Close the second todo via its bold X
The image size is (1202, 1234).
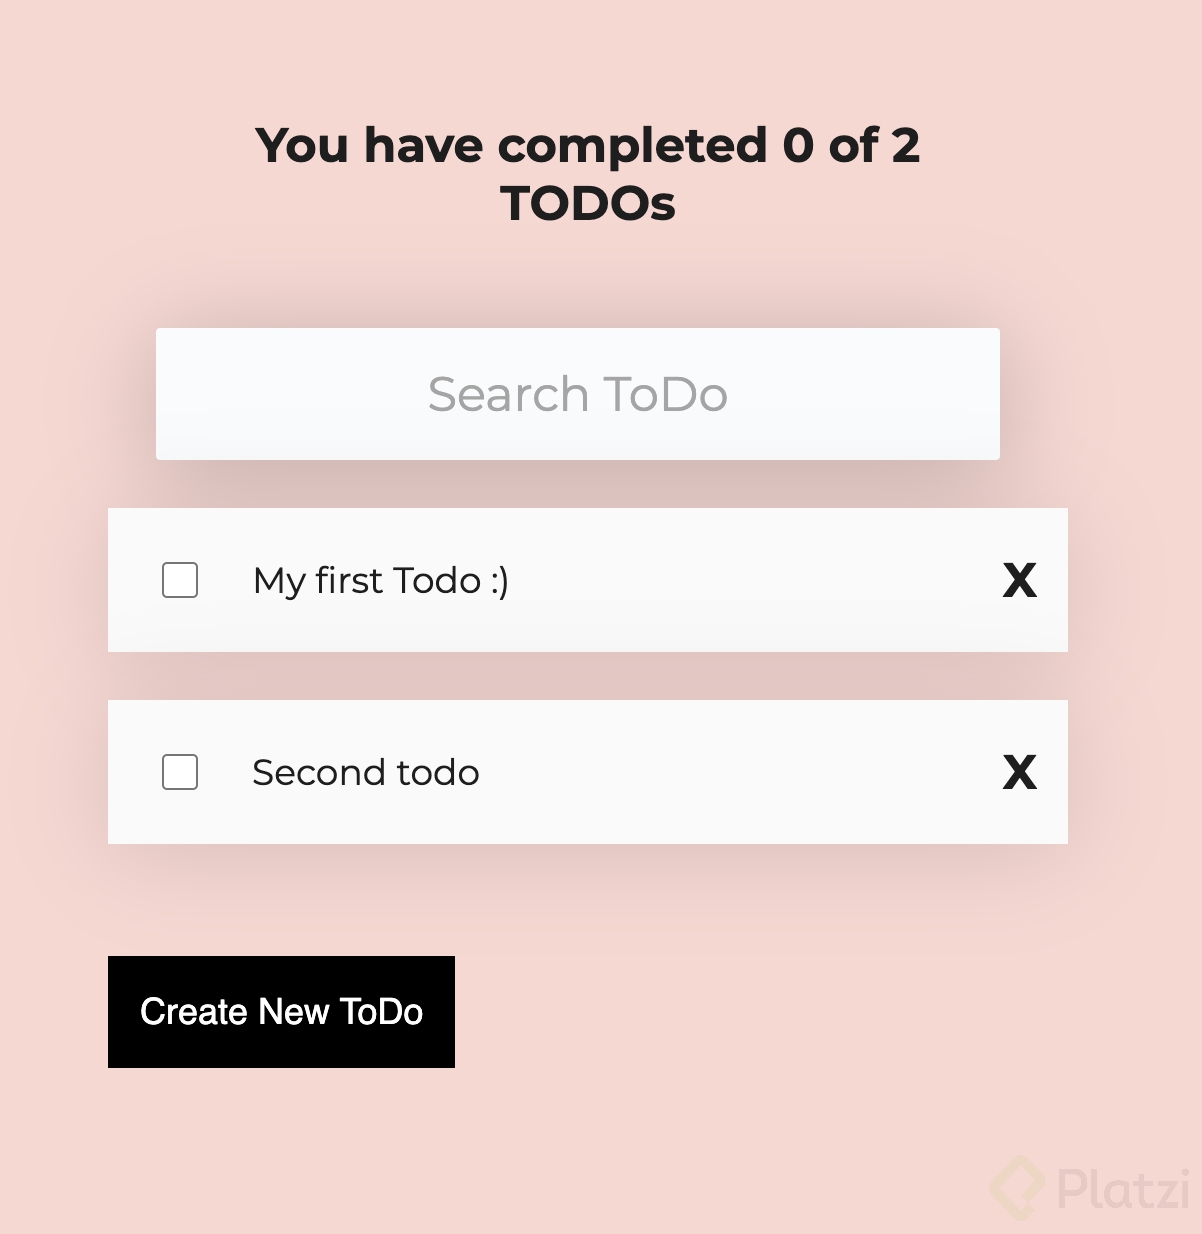tap(1019, 772)
